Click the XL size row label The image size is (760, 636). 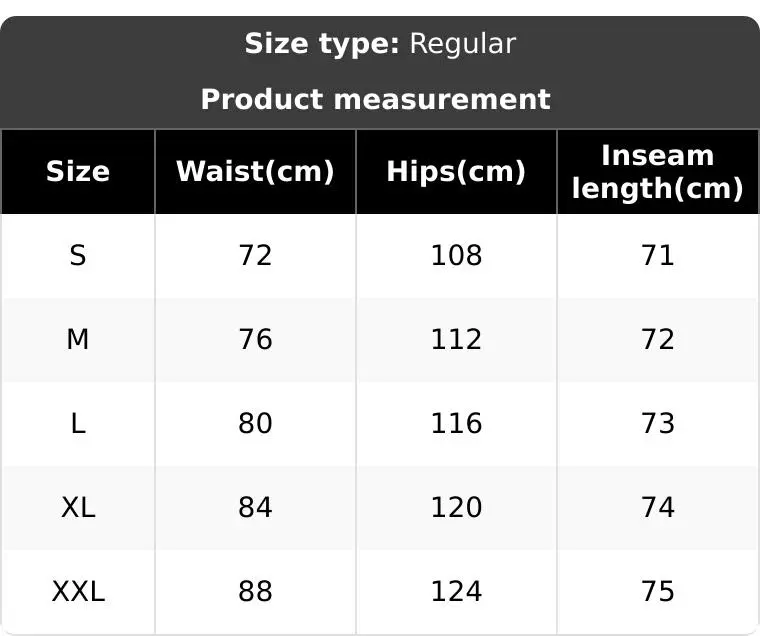pos(78,508)
